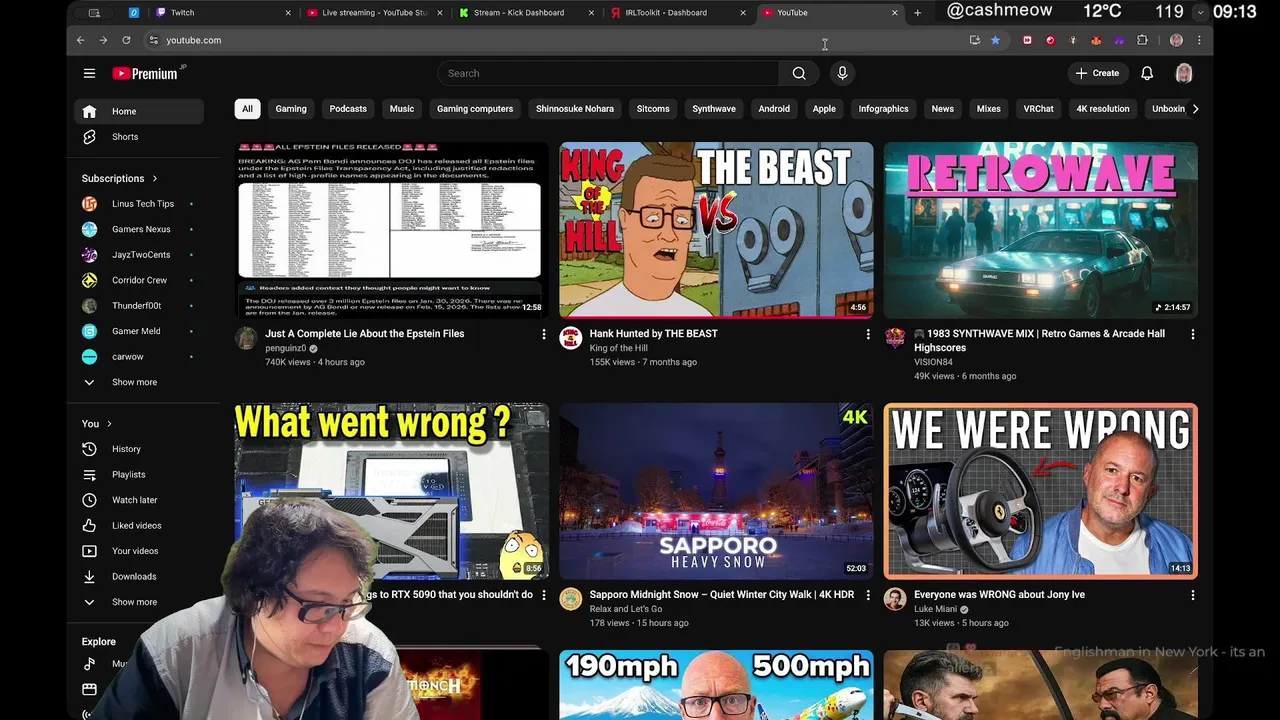Click the Luke Miani channel avatar

point(894,599)
